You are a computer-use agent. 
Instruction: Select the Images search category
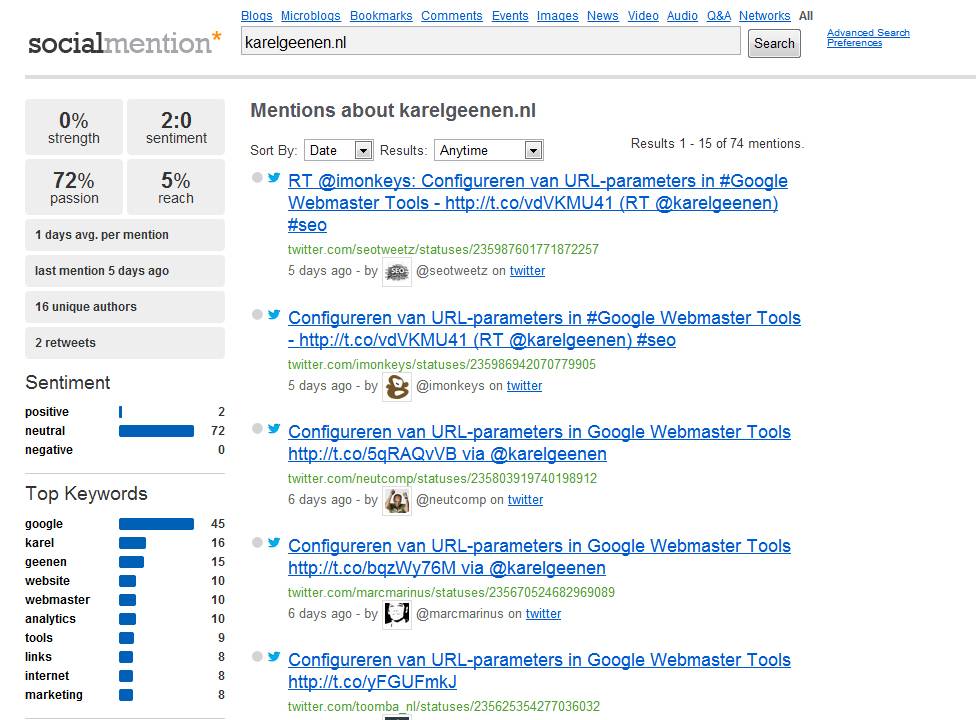coord(557,16)
